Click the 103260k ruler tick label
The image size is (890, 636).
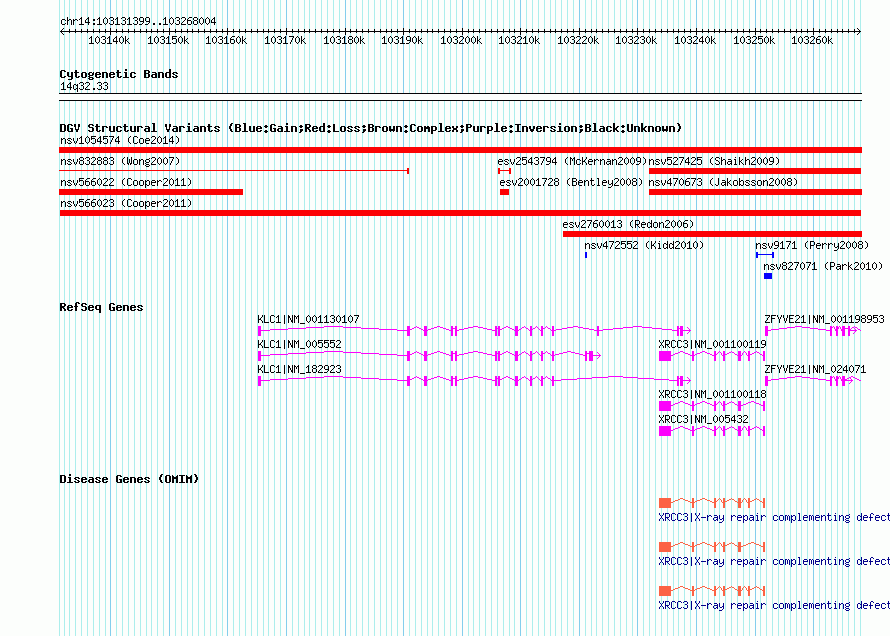click(812, 40)
